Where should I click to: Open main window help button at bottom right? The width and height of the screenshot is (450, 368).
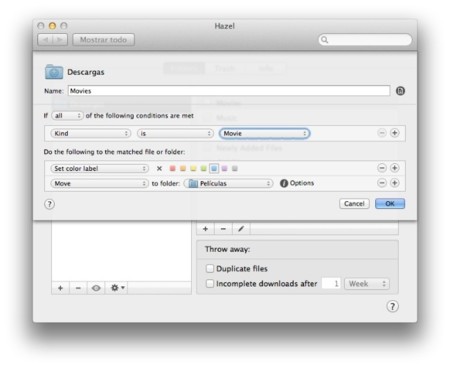pyautogui.click(x=392, y=306)
